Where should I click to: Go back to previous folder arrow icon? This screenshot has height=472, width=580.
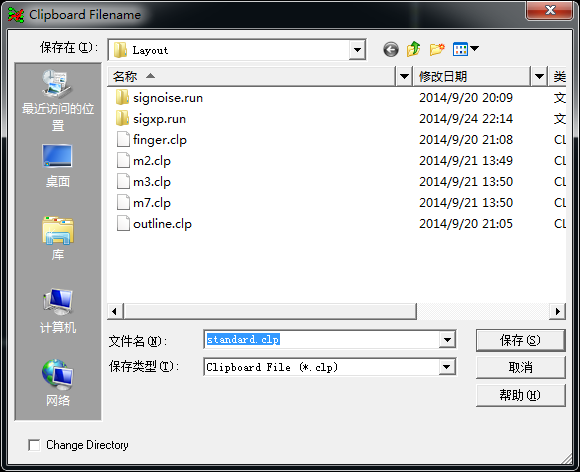[x=391, y=49]
